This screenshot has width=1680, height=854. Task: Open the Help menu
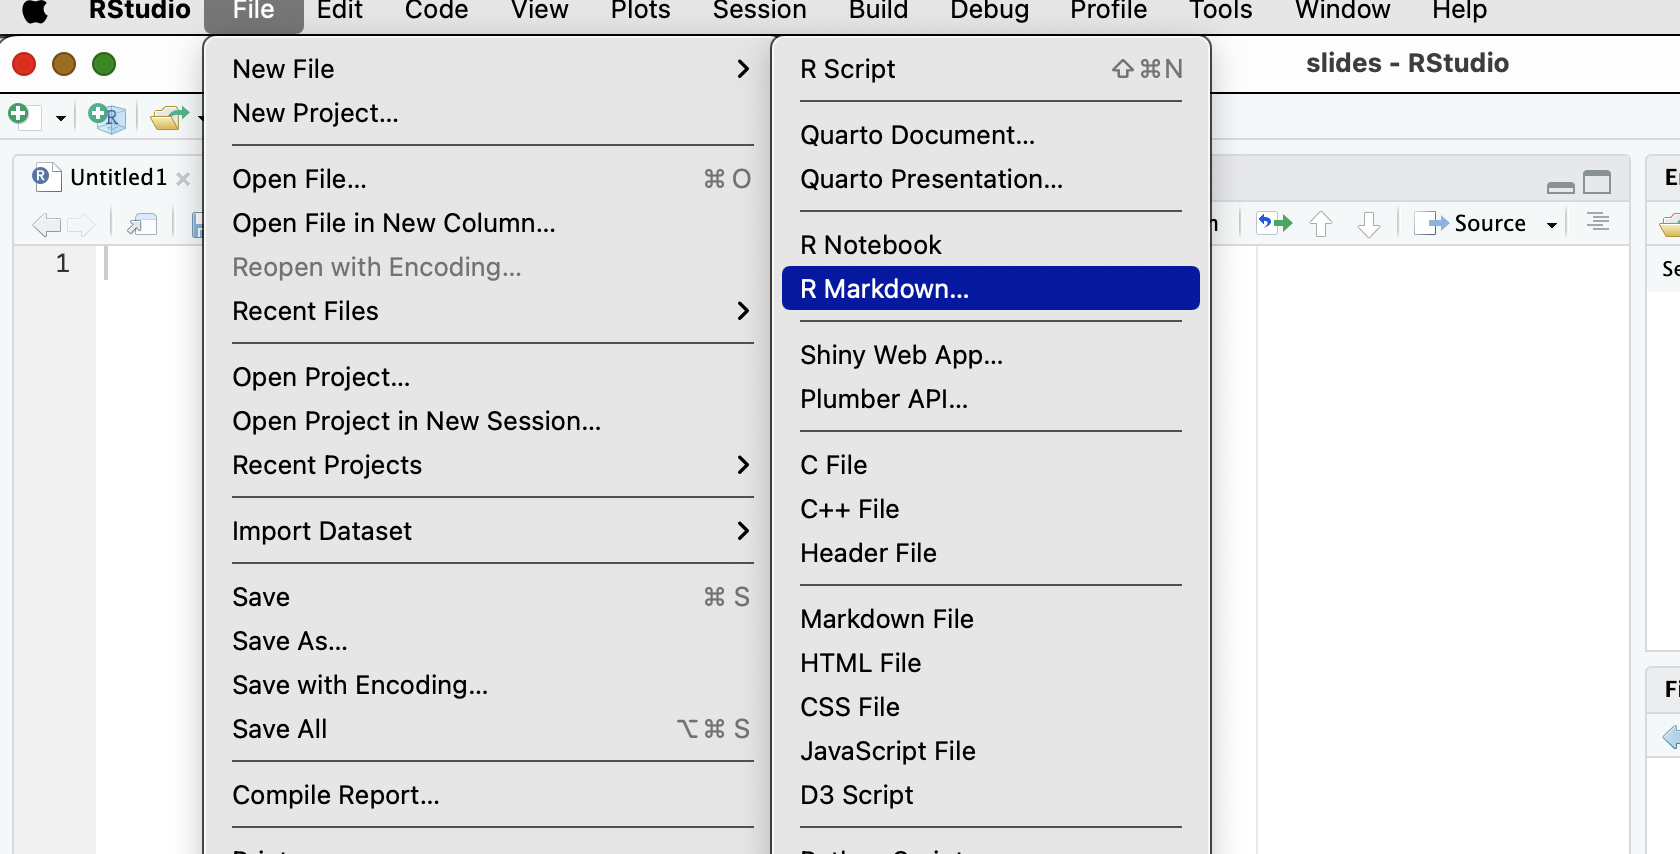pyautogui.click(x=1459, y=10)
